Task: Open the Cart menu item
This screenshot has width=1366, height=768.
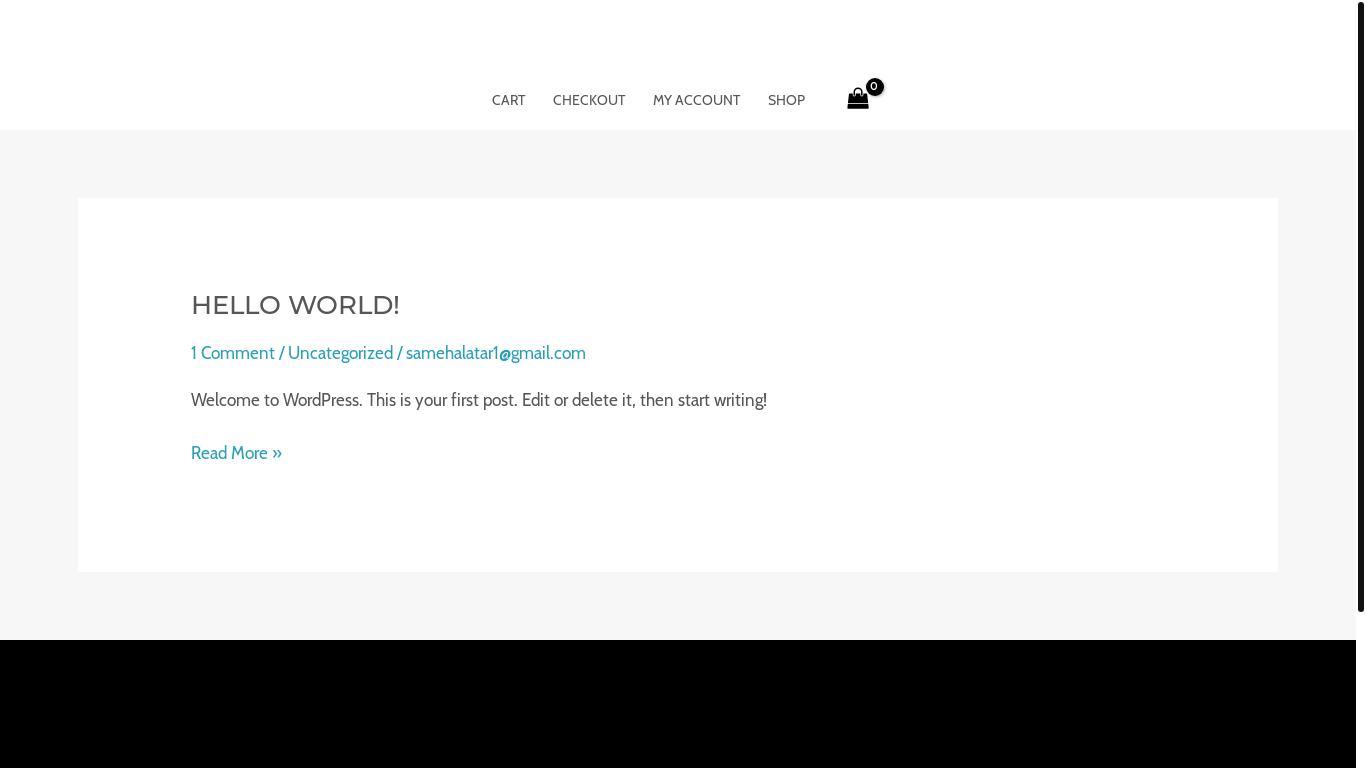Action: 508,100
